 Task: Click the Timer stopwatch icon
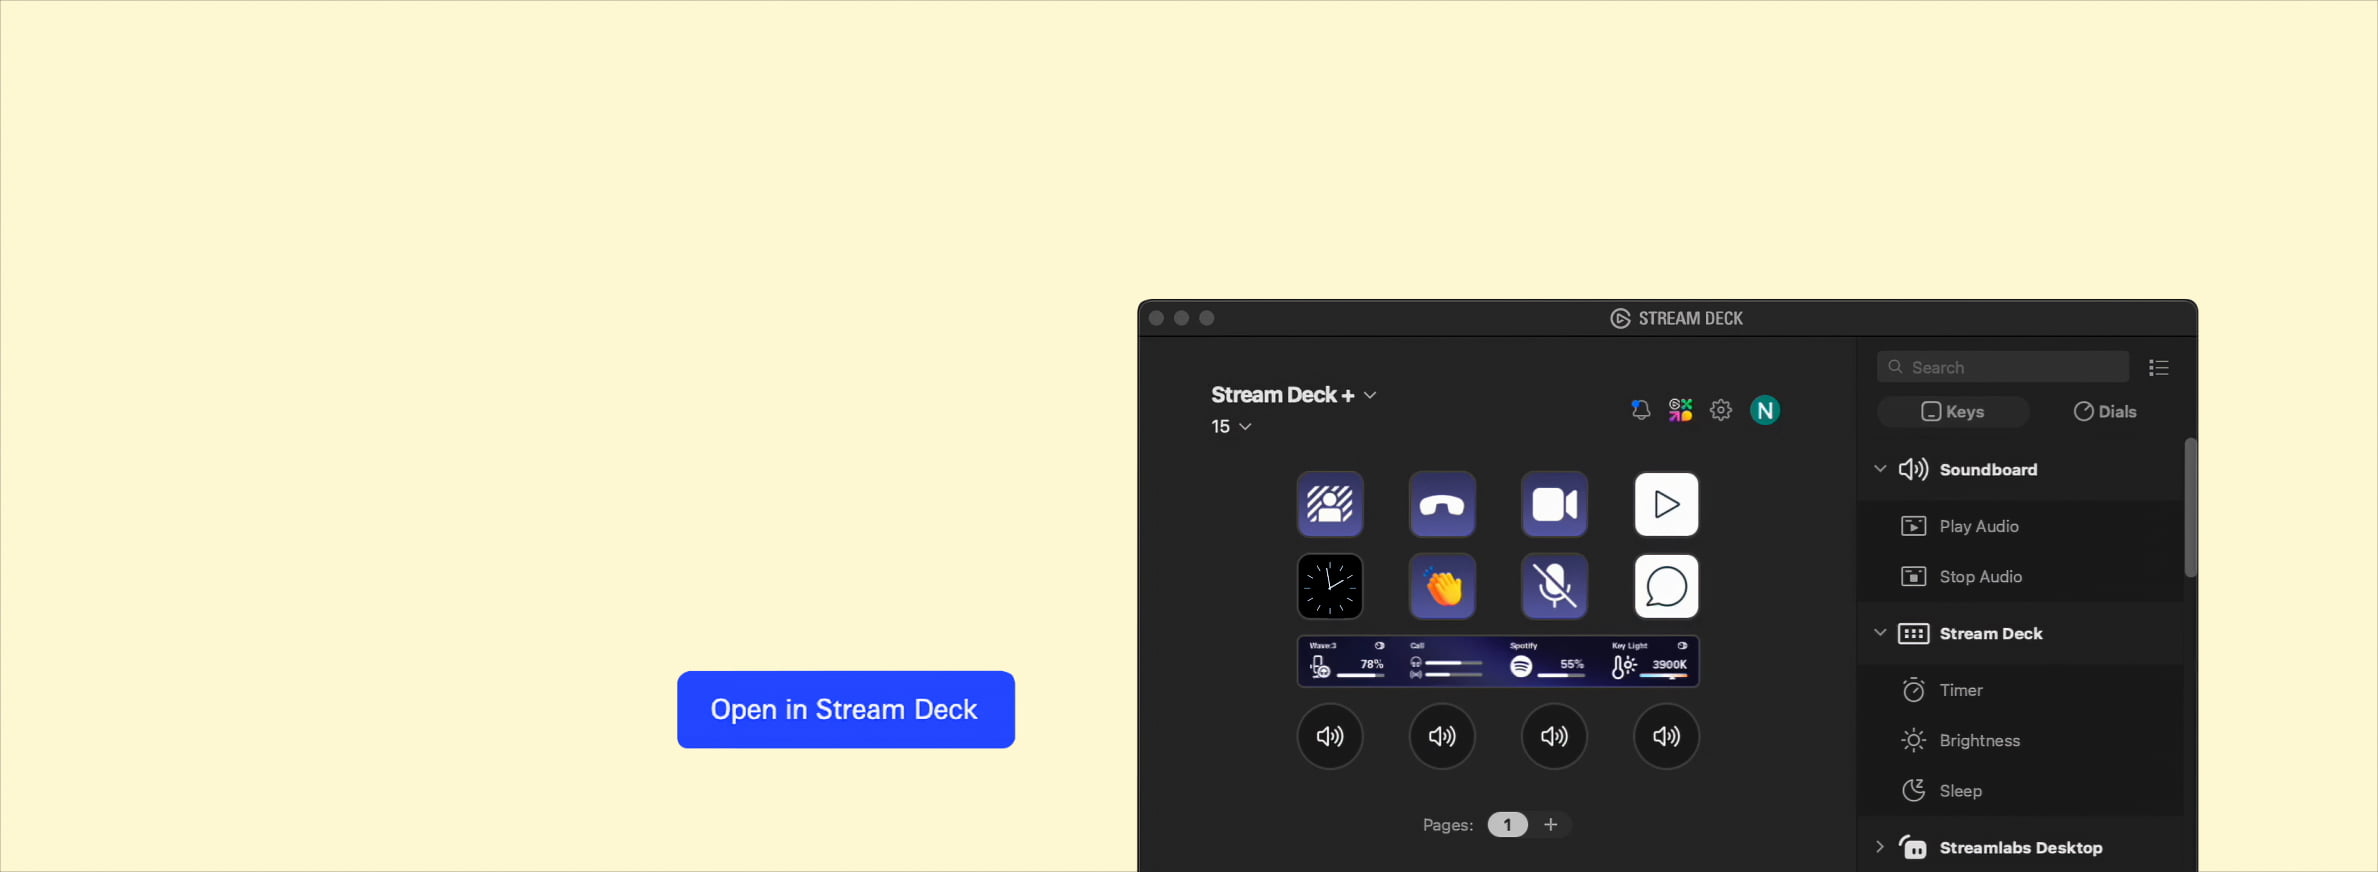(1913, 690)
